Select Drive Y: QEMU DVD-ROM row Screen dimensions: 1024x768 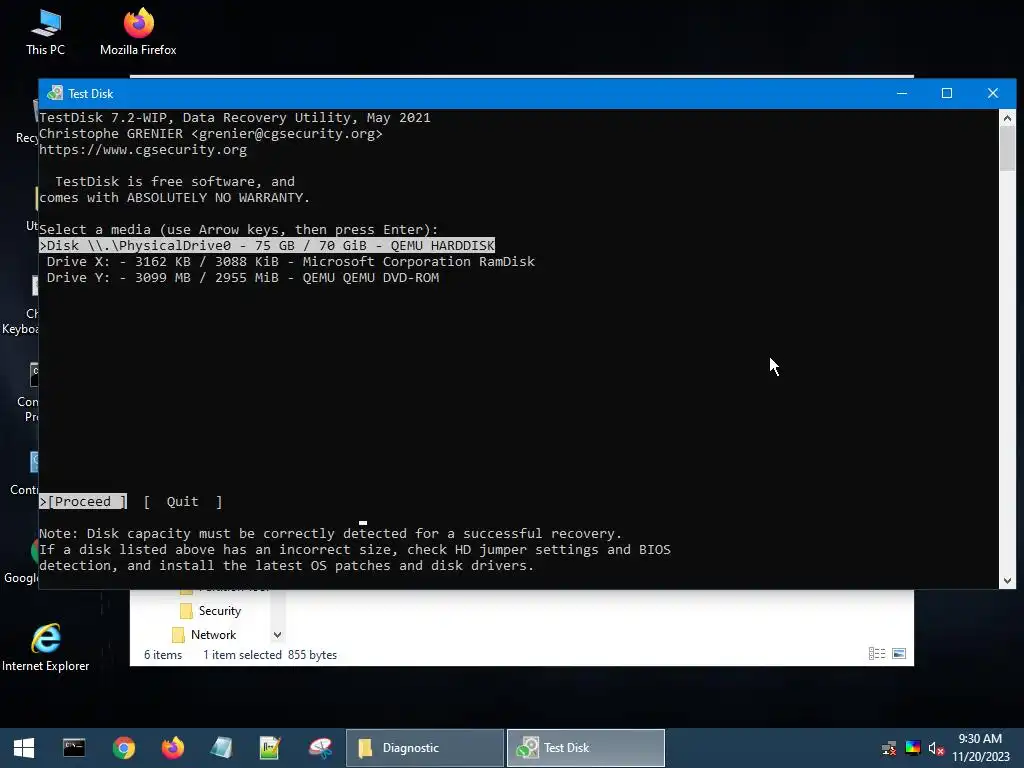coord(242,278)
